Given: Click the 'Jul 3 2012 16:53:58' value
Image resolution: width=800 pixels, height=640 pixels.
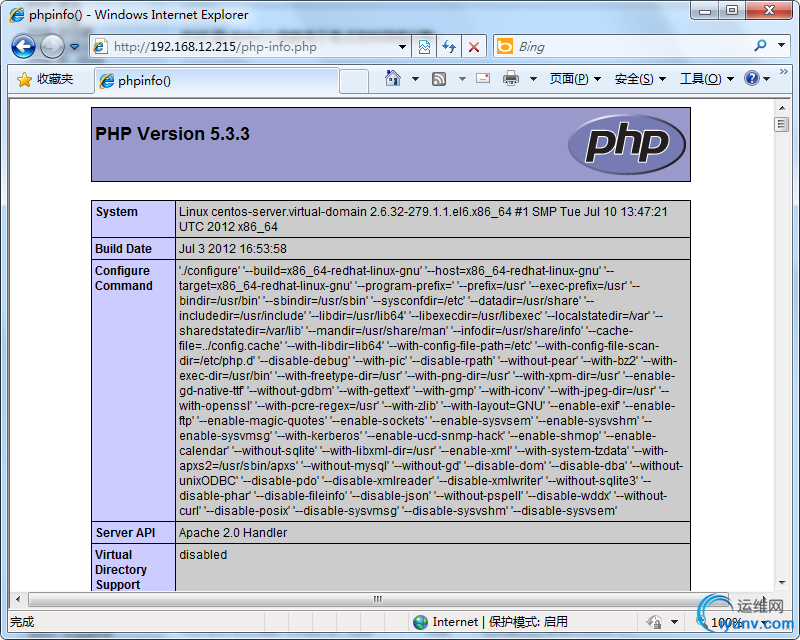Looking at the screenshot, I should click(x=233, y=249).
